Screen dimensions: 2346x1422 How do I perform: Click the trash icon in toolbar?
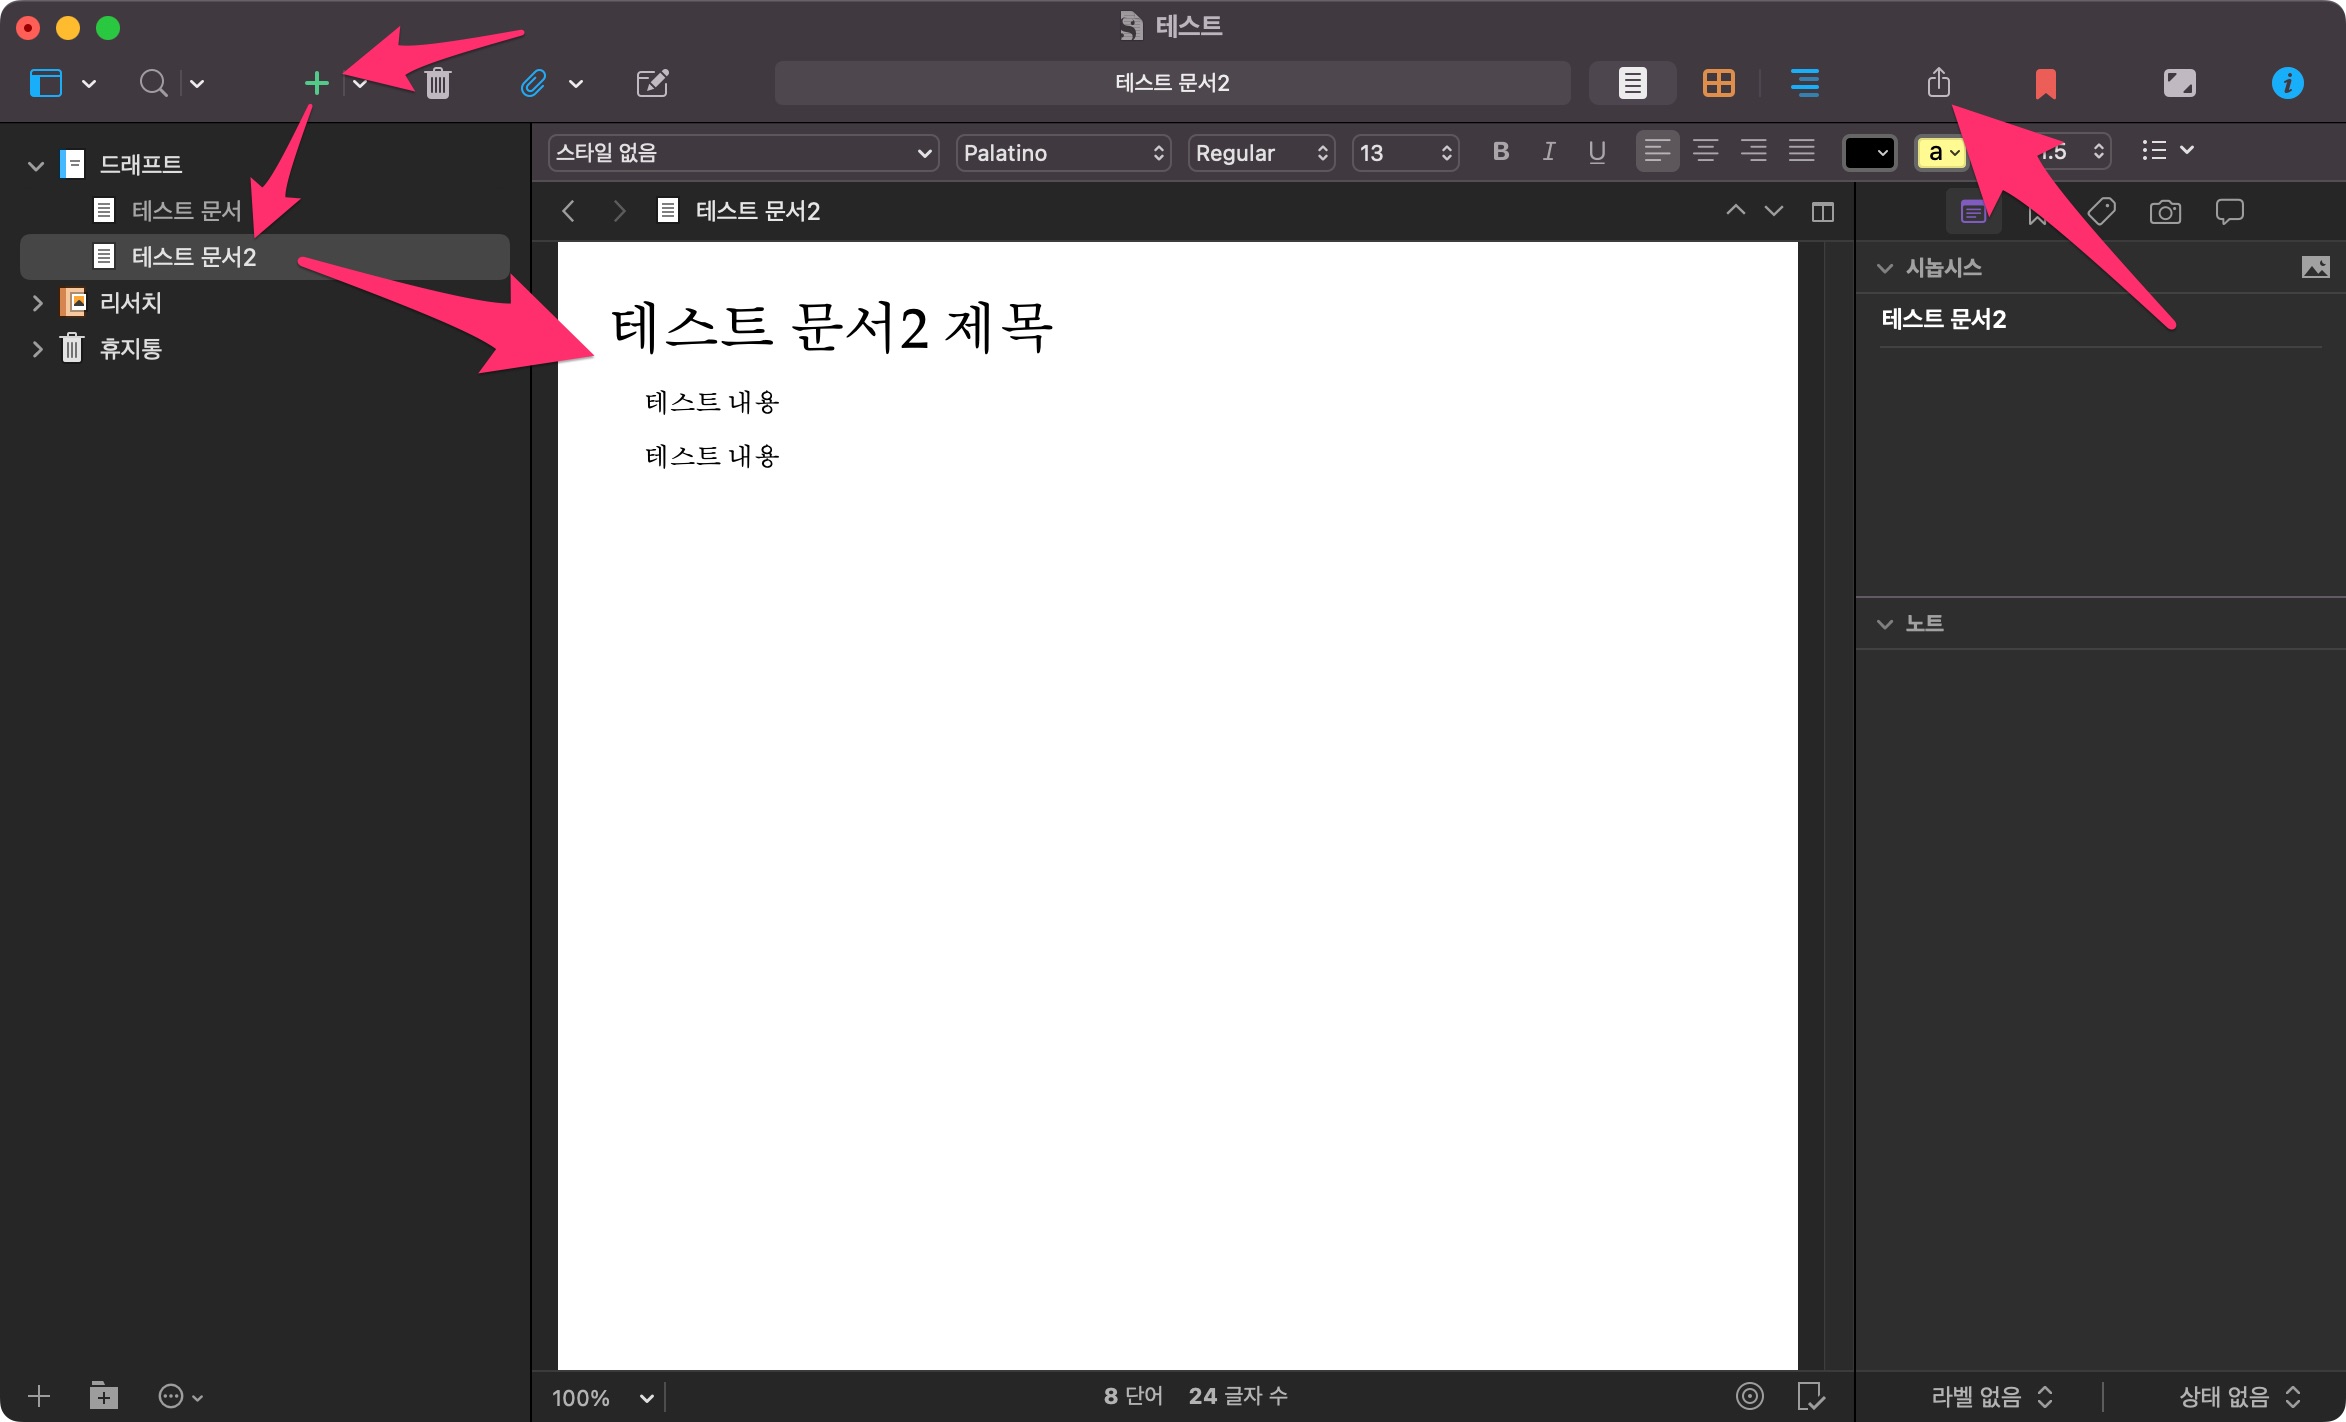click(437, 83)
